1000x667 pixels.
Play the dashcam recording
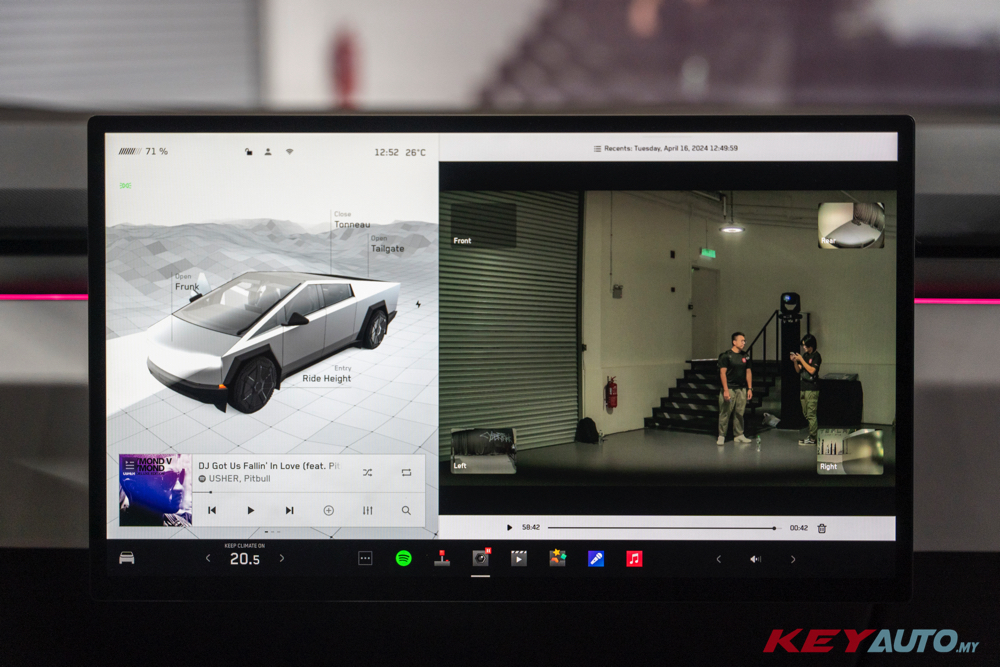click(509, 528)
